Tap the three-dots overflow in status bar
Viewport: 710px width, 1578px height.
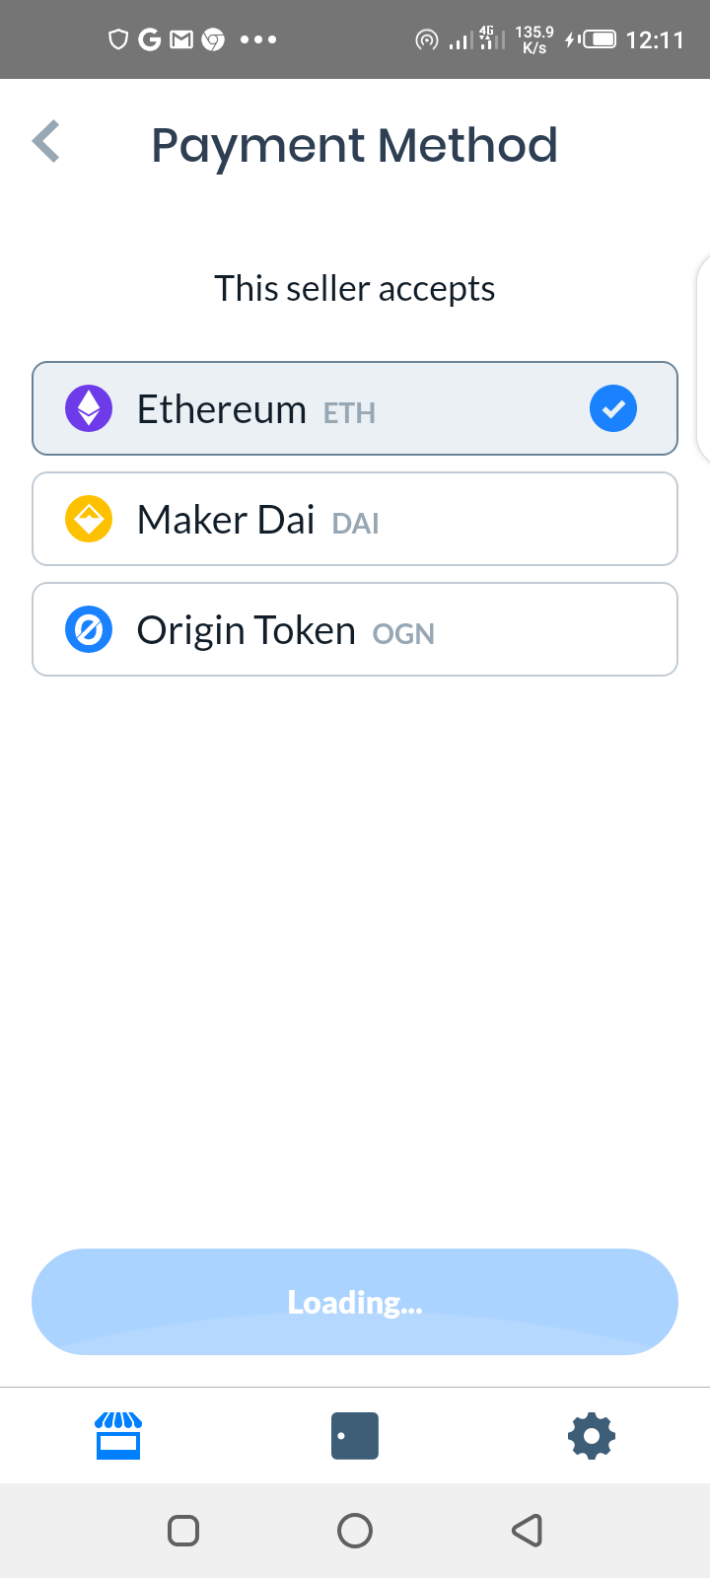tap(258, 40)
